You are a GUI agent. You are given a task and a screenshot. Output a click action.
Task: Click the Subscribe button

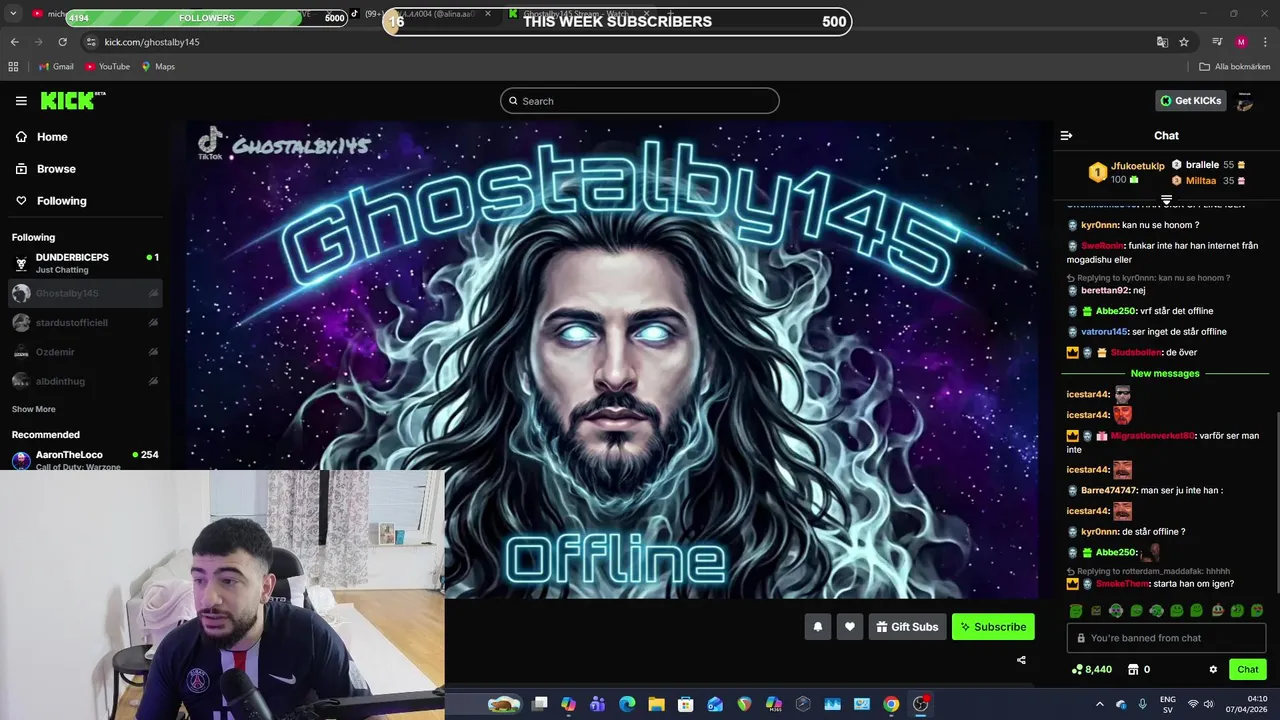point(993,627)
